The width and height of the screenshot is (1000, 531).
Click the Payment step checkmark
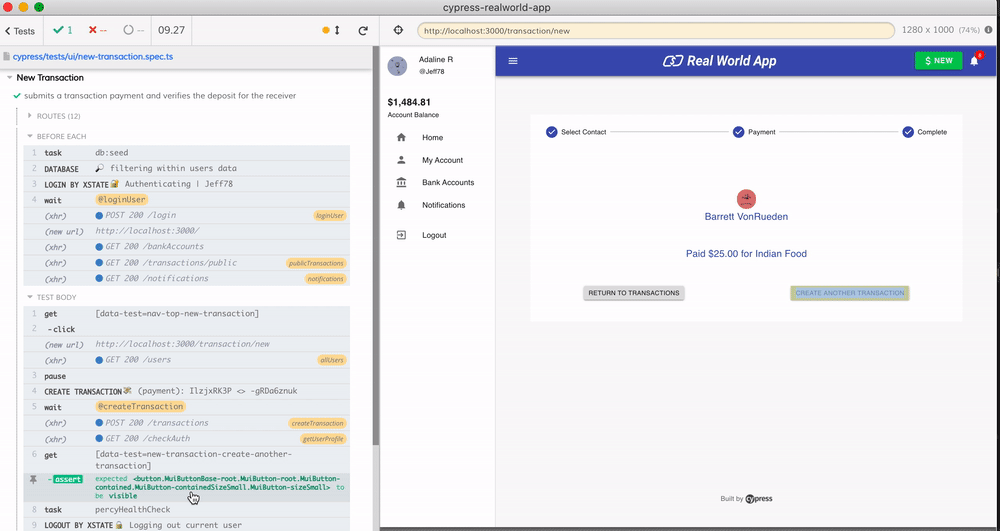(x=739, y=132)
